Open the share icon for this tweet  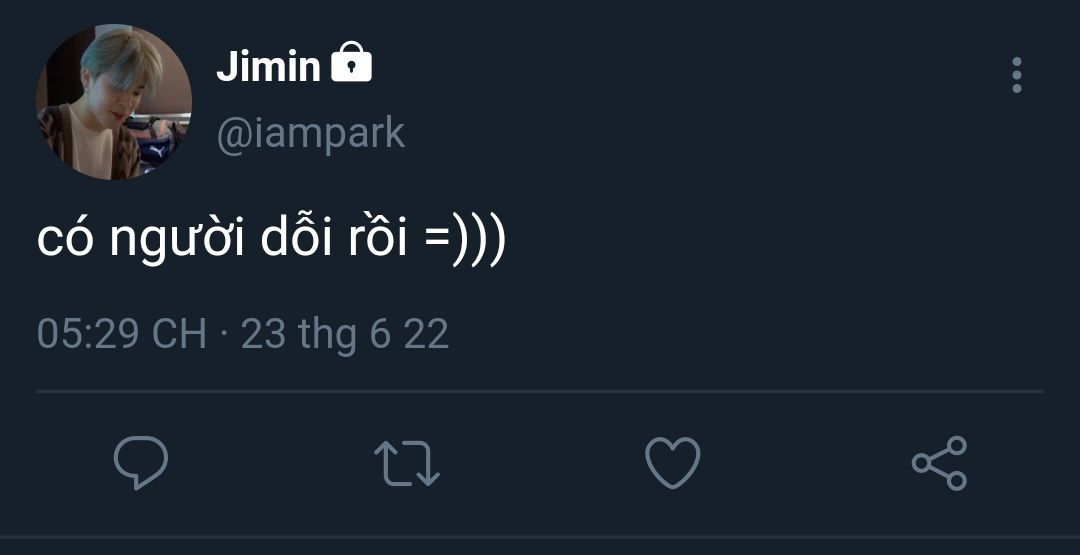(939, 463)
